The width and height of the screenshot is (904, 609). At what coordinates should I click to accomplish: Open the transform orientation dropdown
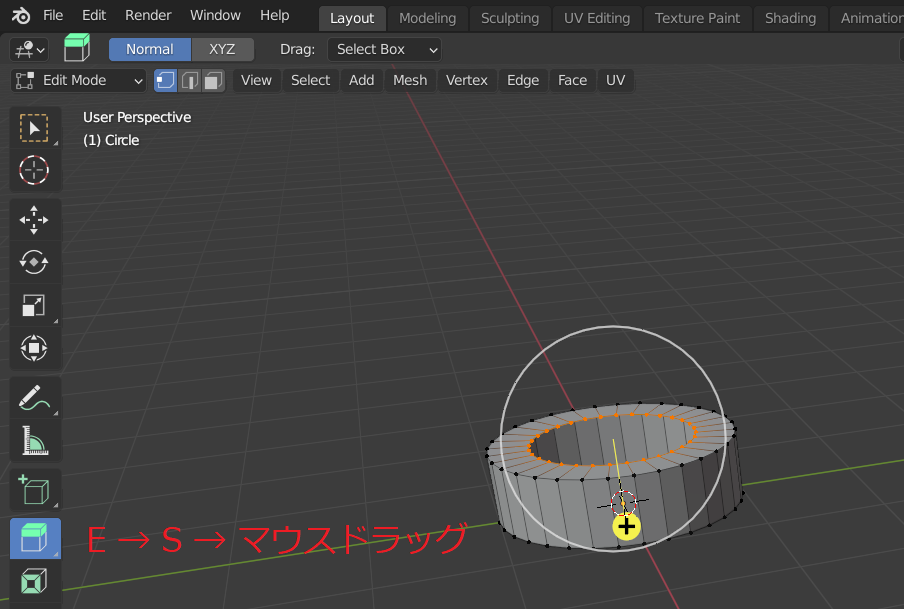29,50
